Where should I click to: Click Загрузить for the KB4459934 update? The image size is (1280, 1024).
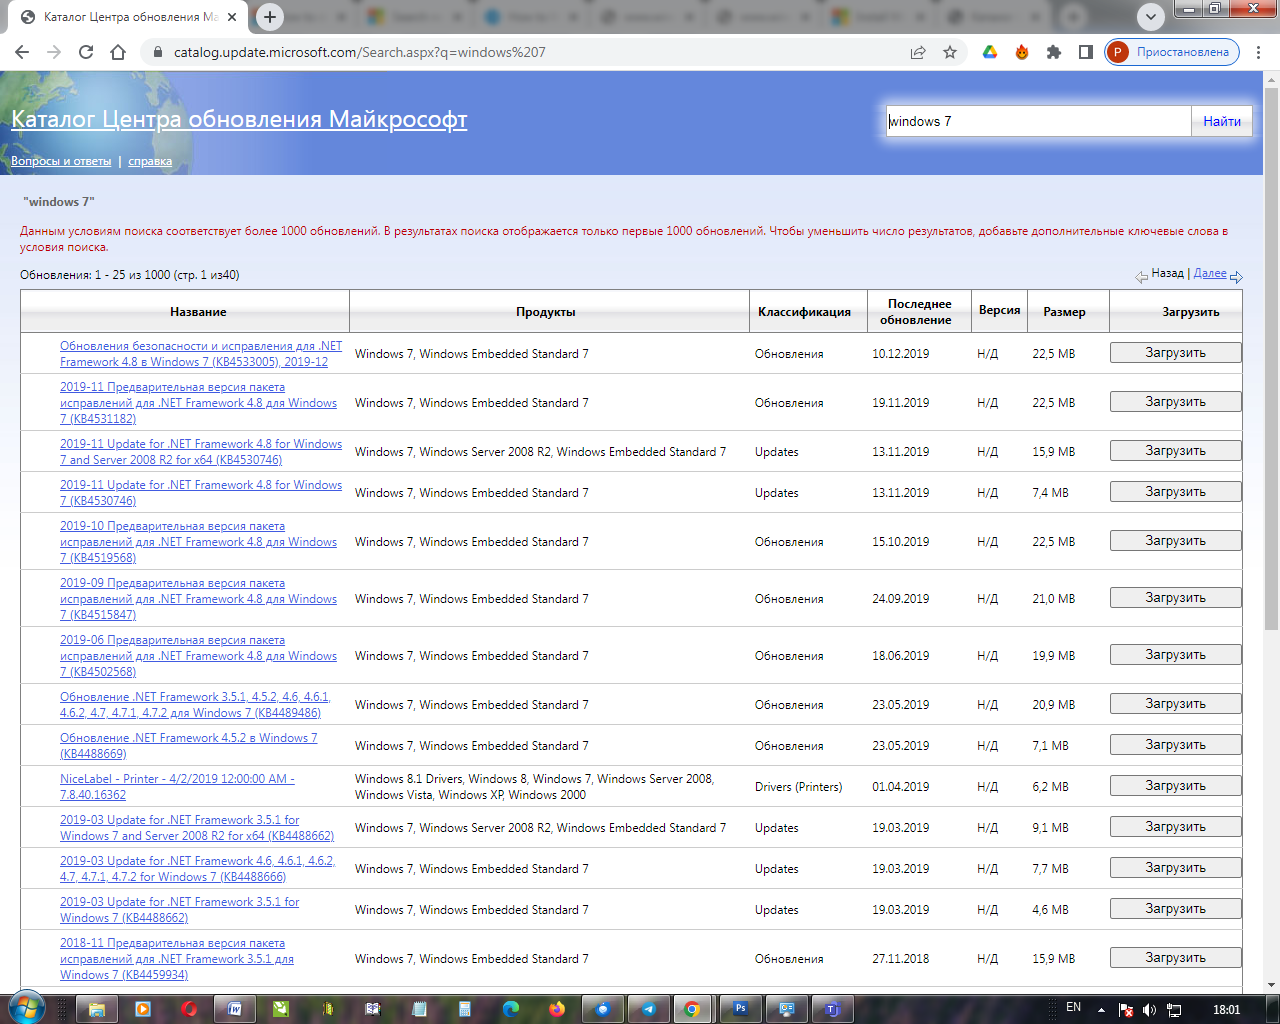tap(1176, 958)
